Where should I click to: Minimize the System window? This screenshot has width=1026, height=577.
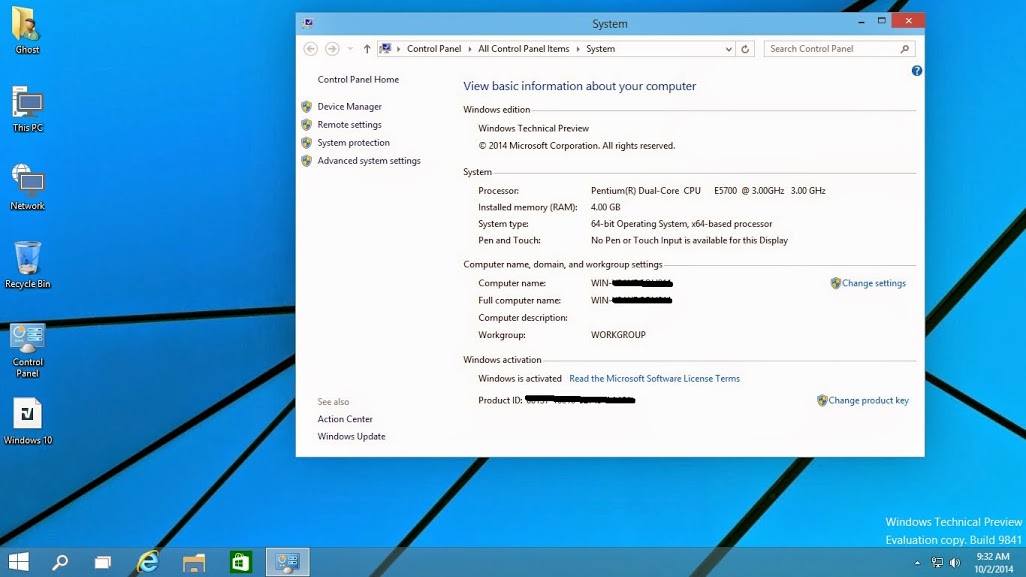coord(862,22)
